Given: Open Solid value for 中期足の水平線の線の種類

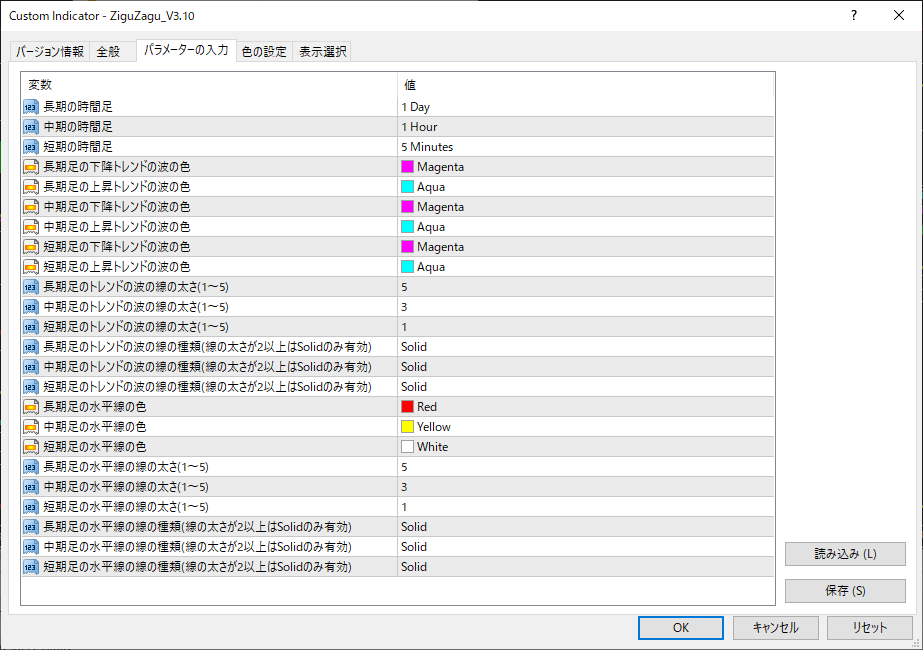Looking at the screenshot, I should pyautogui.click(x=586, y=548).
